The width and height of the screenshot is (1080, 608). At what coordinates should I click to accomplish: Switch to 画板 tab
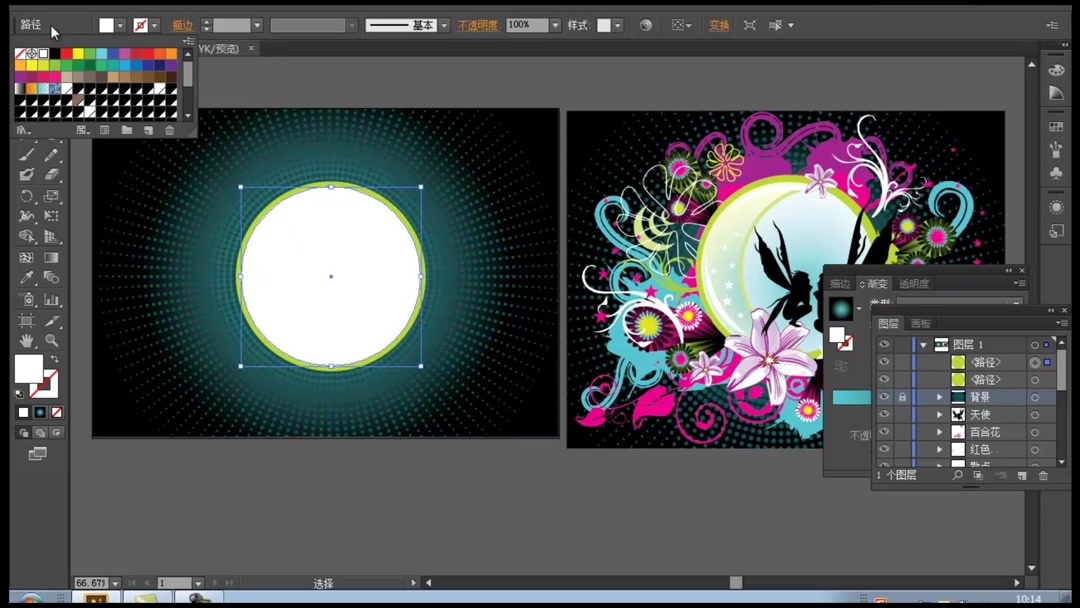(x=920, y=324)
